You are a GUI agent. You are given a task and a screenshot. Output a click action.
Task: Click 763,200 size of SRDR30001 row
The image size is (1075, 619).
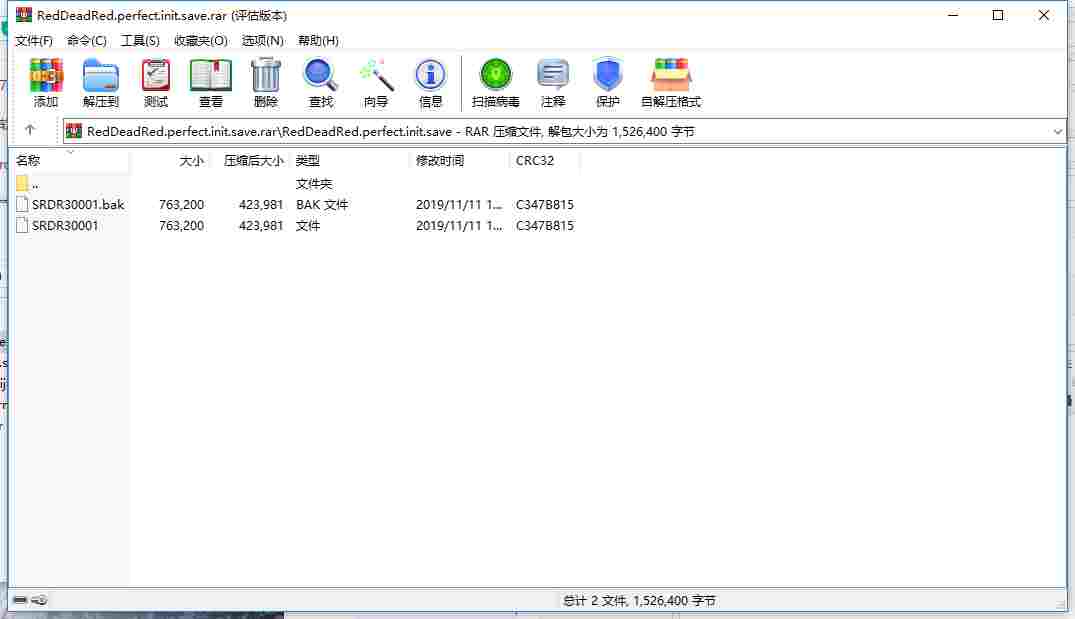coord(181,225)
